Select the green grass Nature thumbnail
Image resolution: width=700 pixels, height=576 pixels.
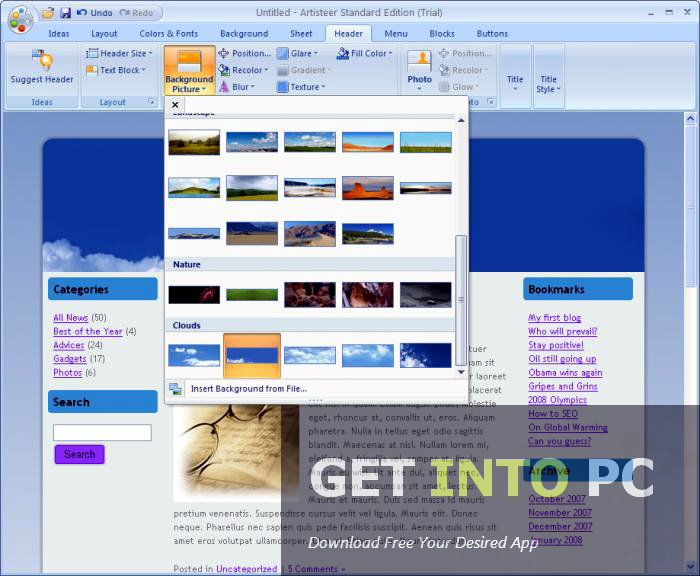[x=252, y=295]
